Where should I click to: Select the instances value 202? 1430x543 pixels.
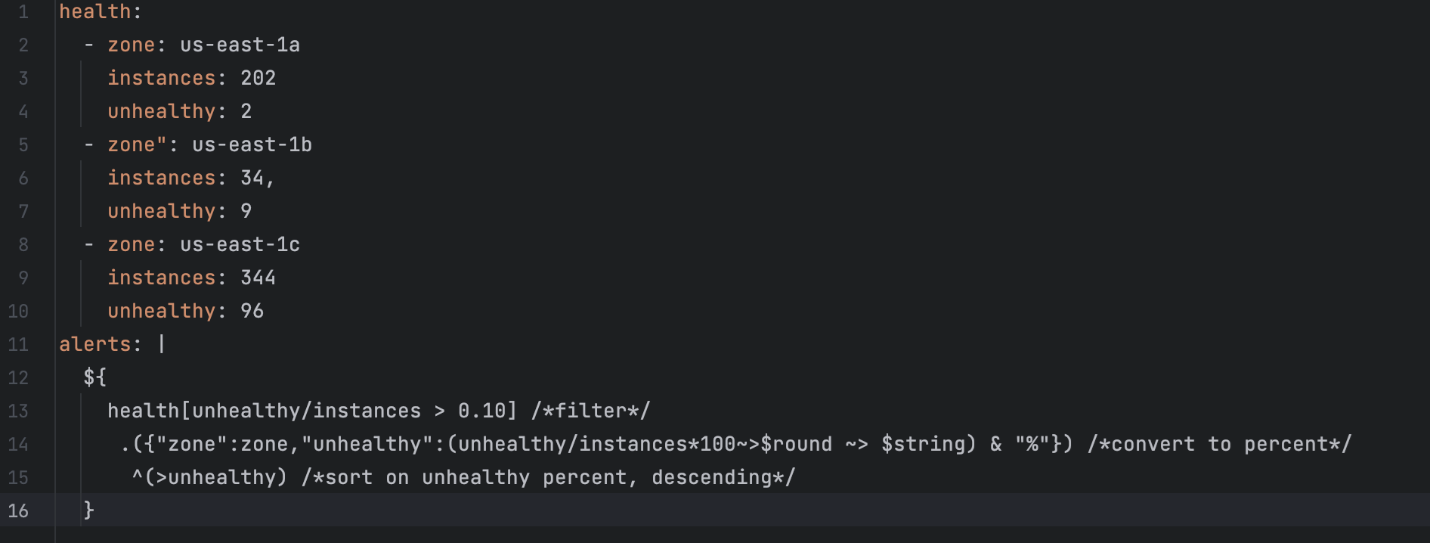tap(257, 78)
